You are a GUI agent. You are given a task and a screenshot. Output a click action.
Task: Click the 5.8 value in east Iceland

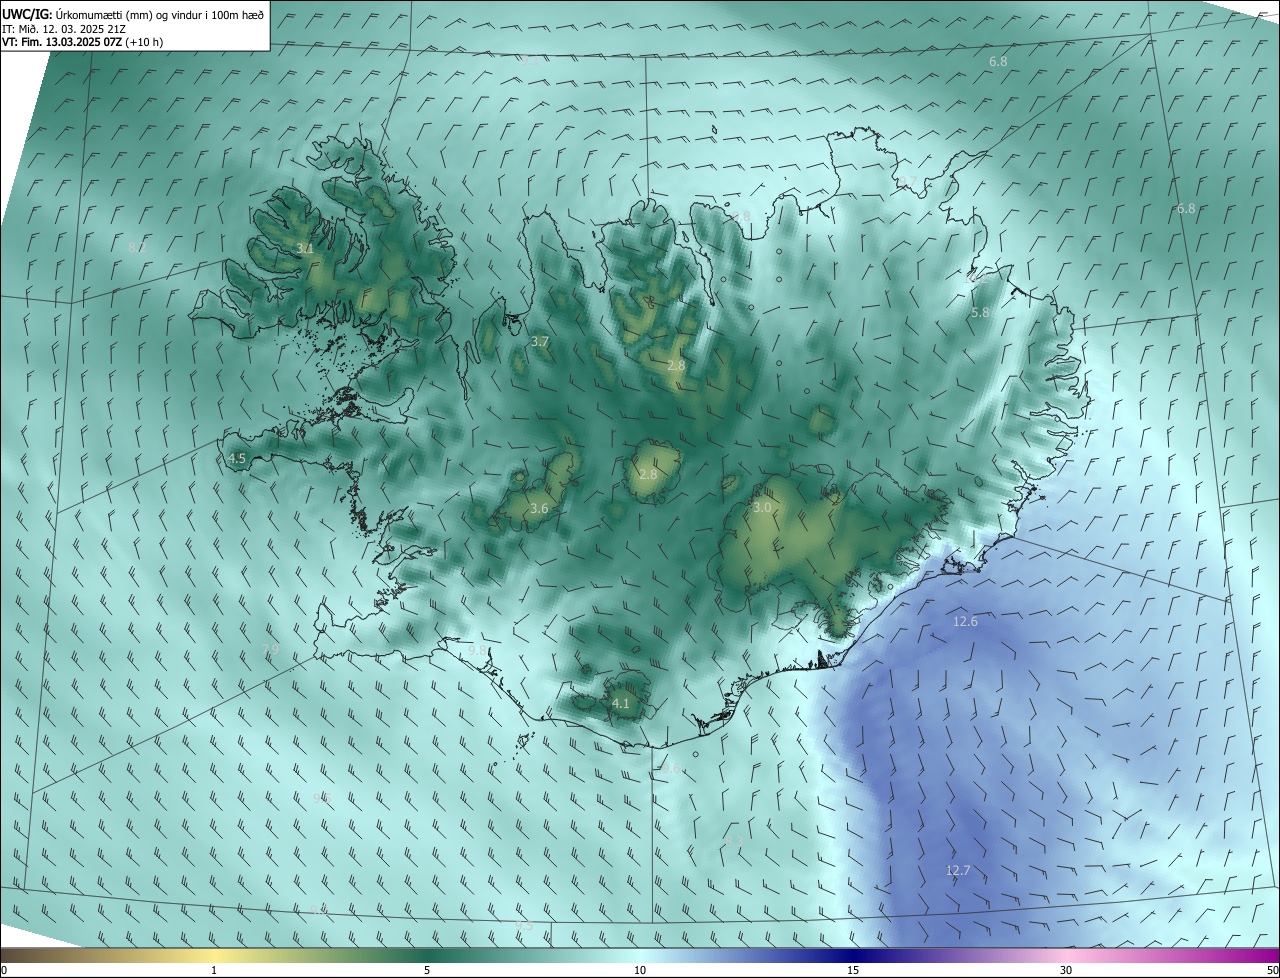[980, 312]
